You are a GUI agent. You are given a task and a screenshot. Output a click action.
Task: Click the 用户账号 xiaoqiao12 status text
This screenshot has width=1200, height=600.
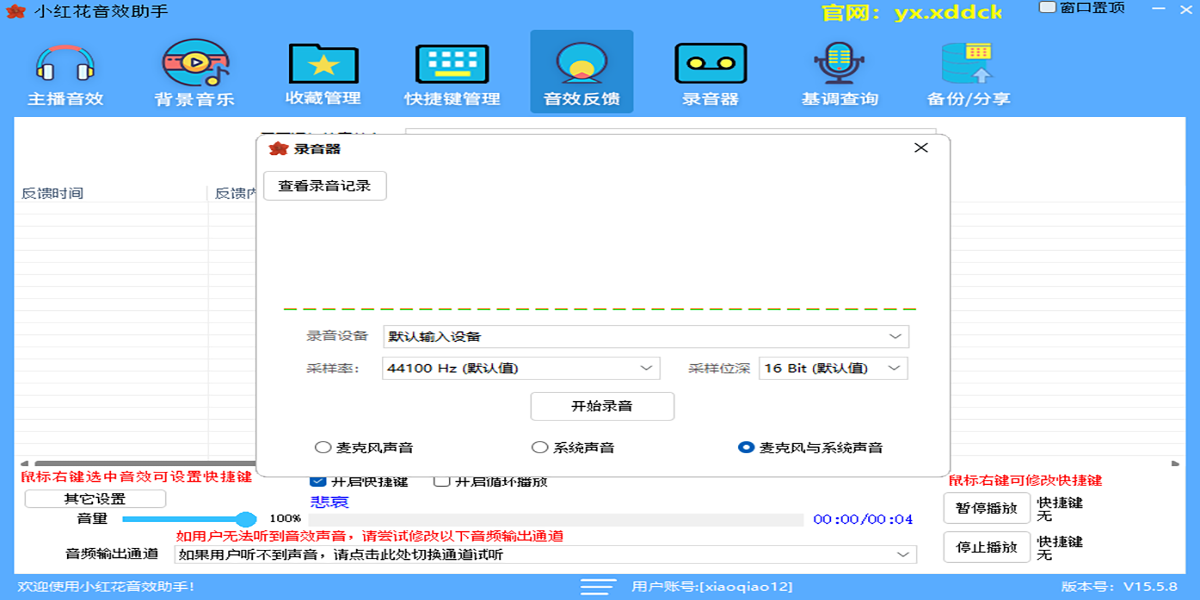pos(712,586)
